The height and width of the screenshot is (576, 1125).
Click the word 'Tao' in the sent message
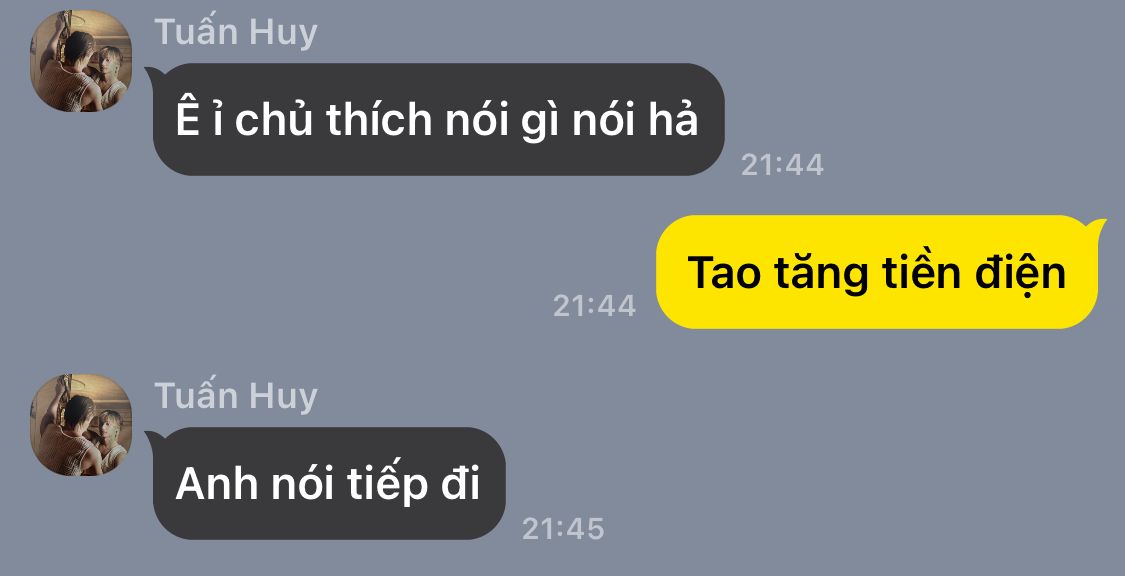click(723, 273)
